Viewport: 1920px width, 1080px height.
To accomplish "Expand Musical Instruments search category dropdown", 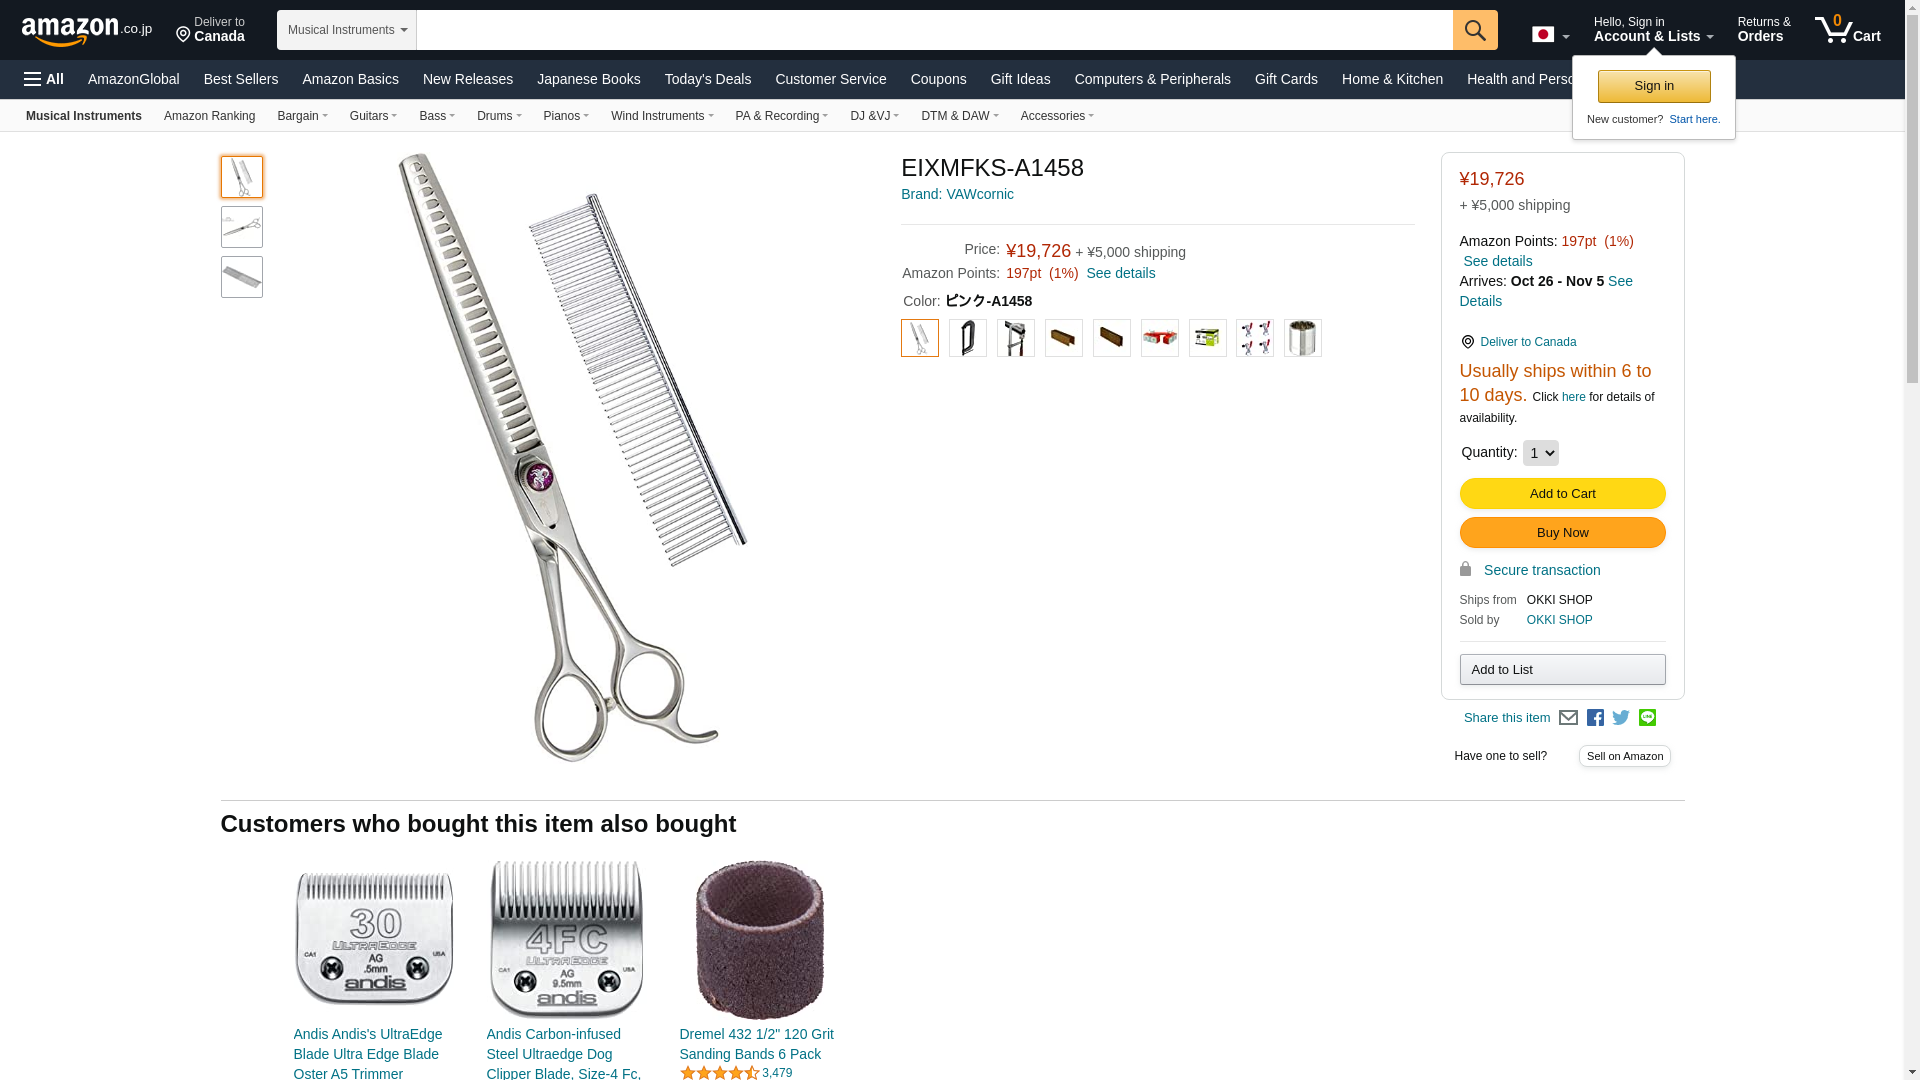I will (x=347, y=30).
